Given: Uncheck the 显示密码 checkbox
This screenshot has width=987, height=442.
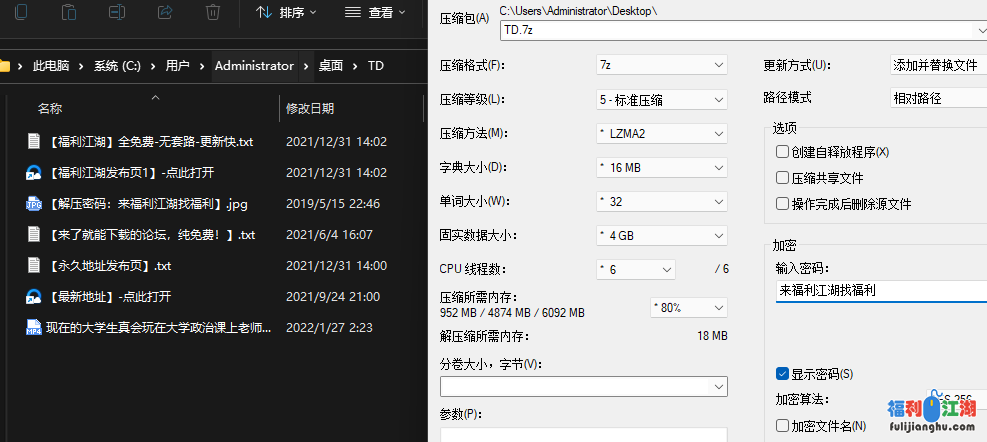Looking at the screenshot, I should [x=783, y=374].
